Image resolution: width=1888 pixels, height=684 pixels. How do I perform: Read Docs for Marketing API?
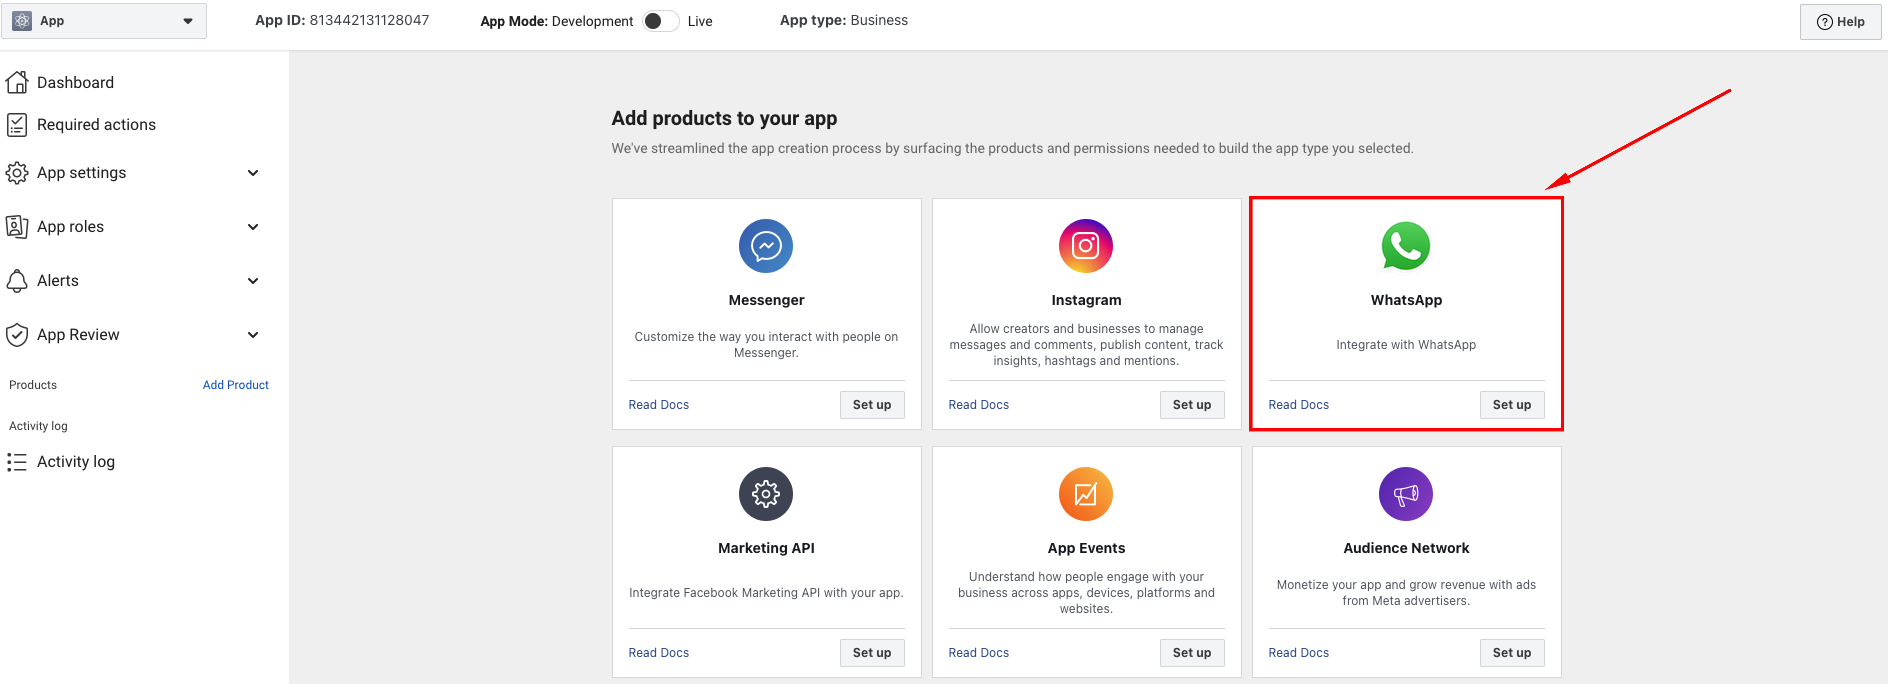tap(658, 653)
